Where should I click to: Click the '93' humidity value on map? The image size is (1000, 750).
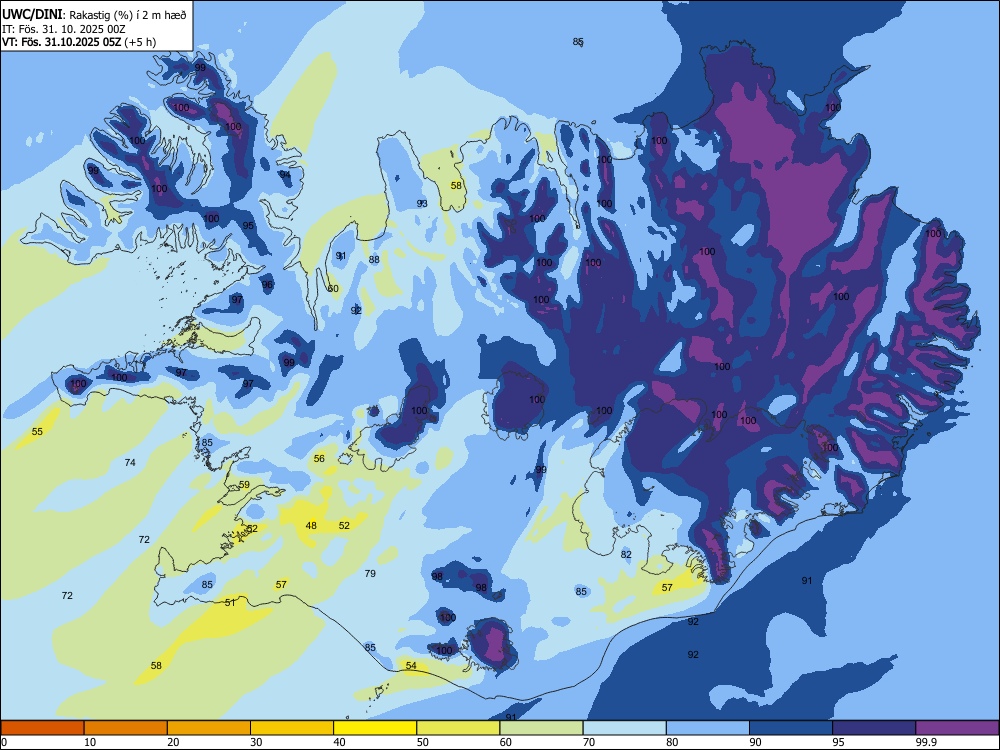(422, 203)
